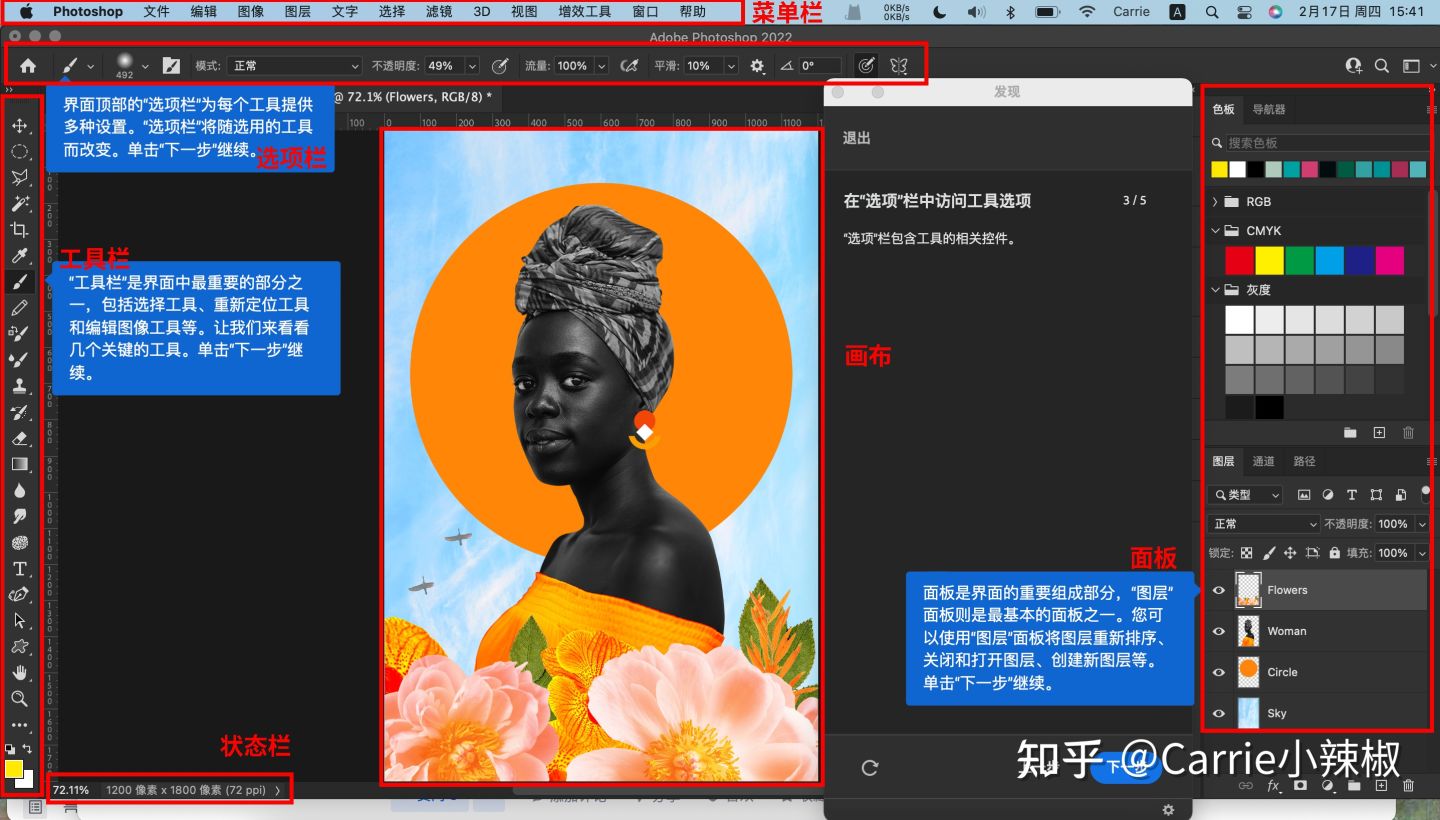Select the Brush tool in toolbar
Viewport: 1440px width, 820px height.
pos(20,282)
